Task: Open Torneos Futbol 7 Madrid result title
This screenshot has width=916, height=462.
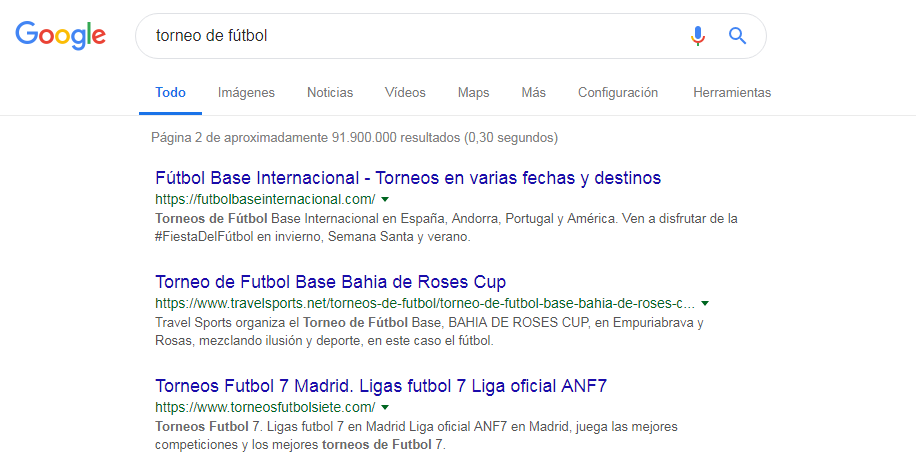Action: 381,385
